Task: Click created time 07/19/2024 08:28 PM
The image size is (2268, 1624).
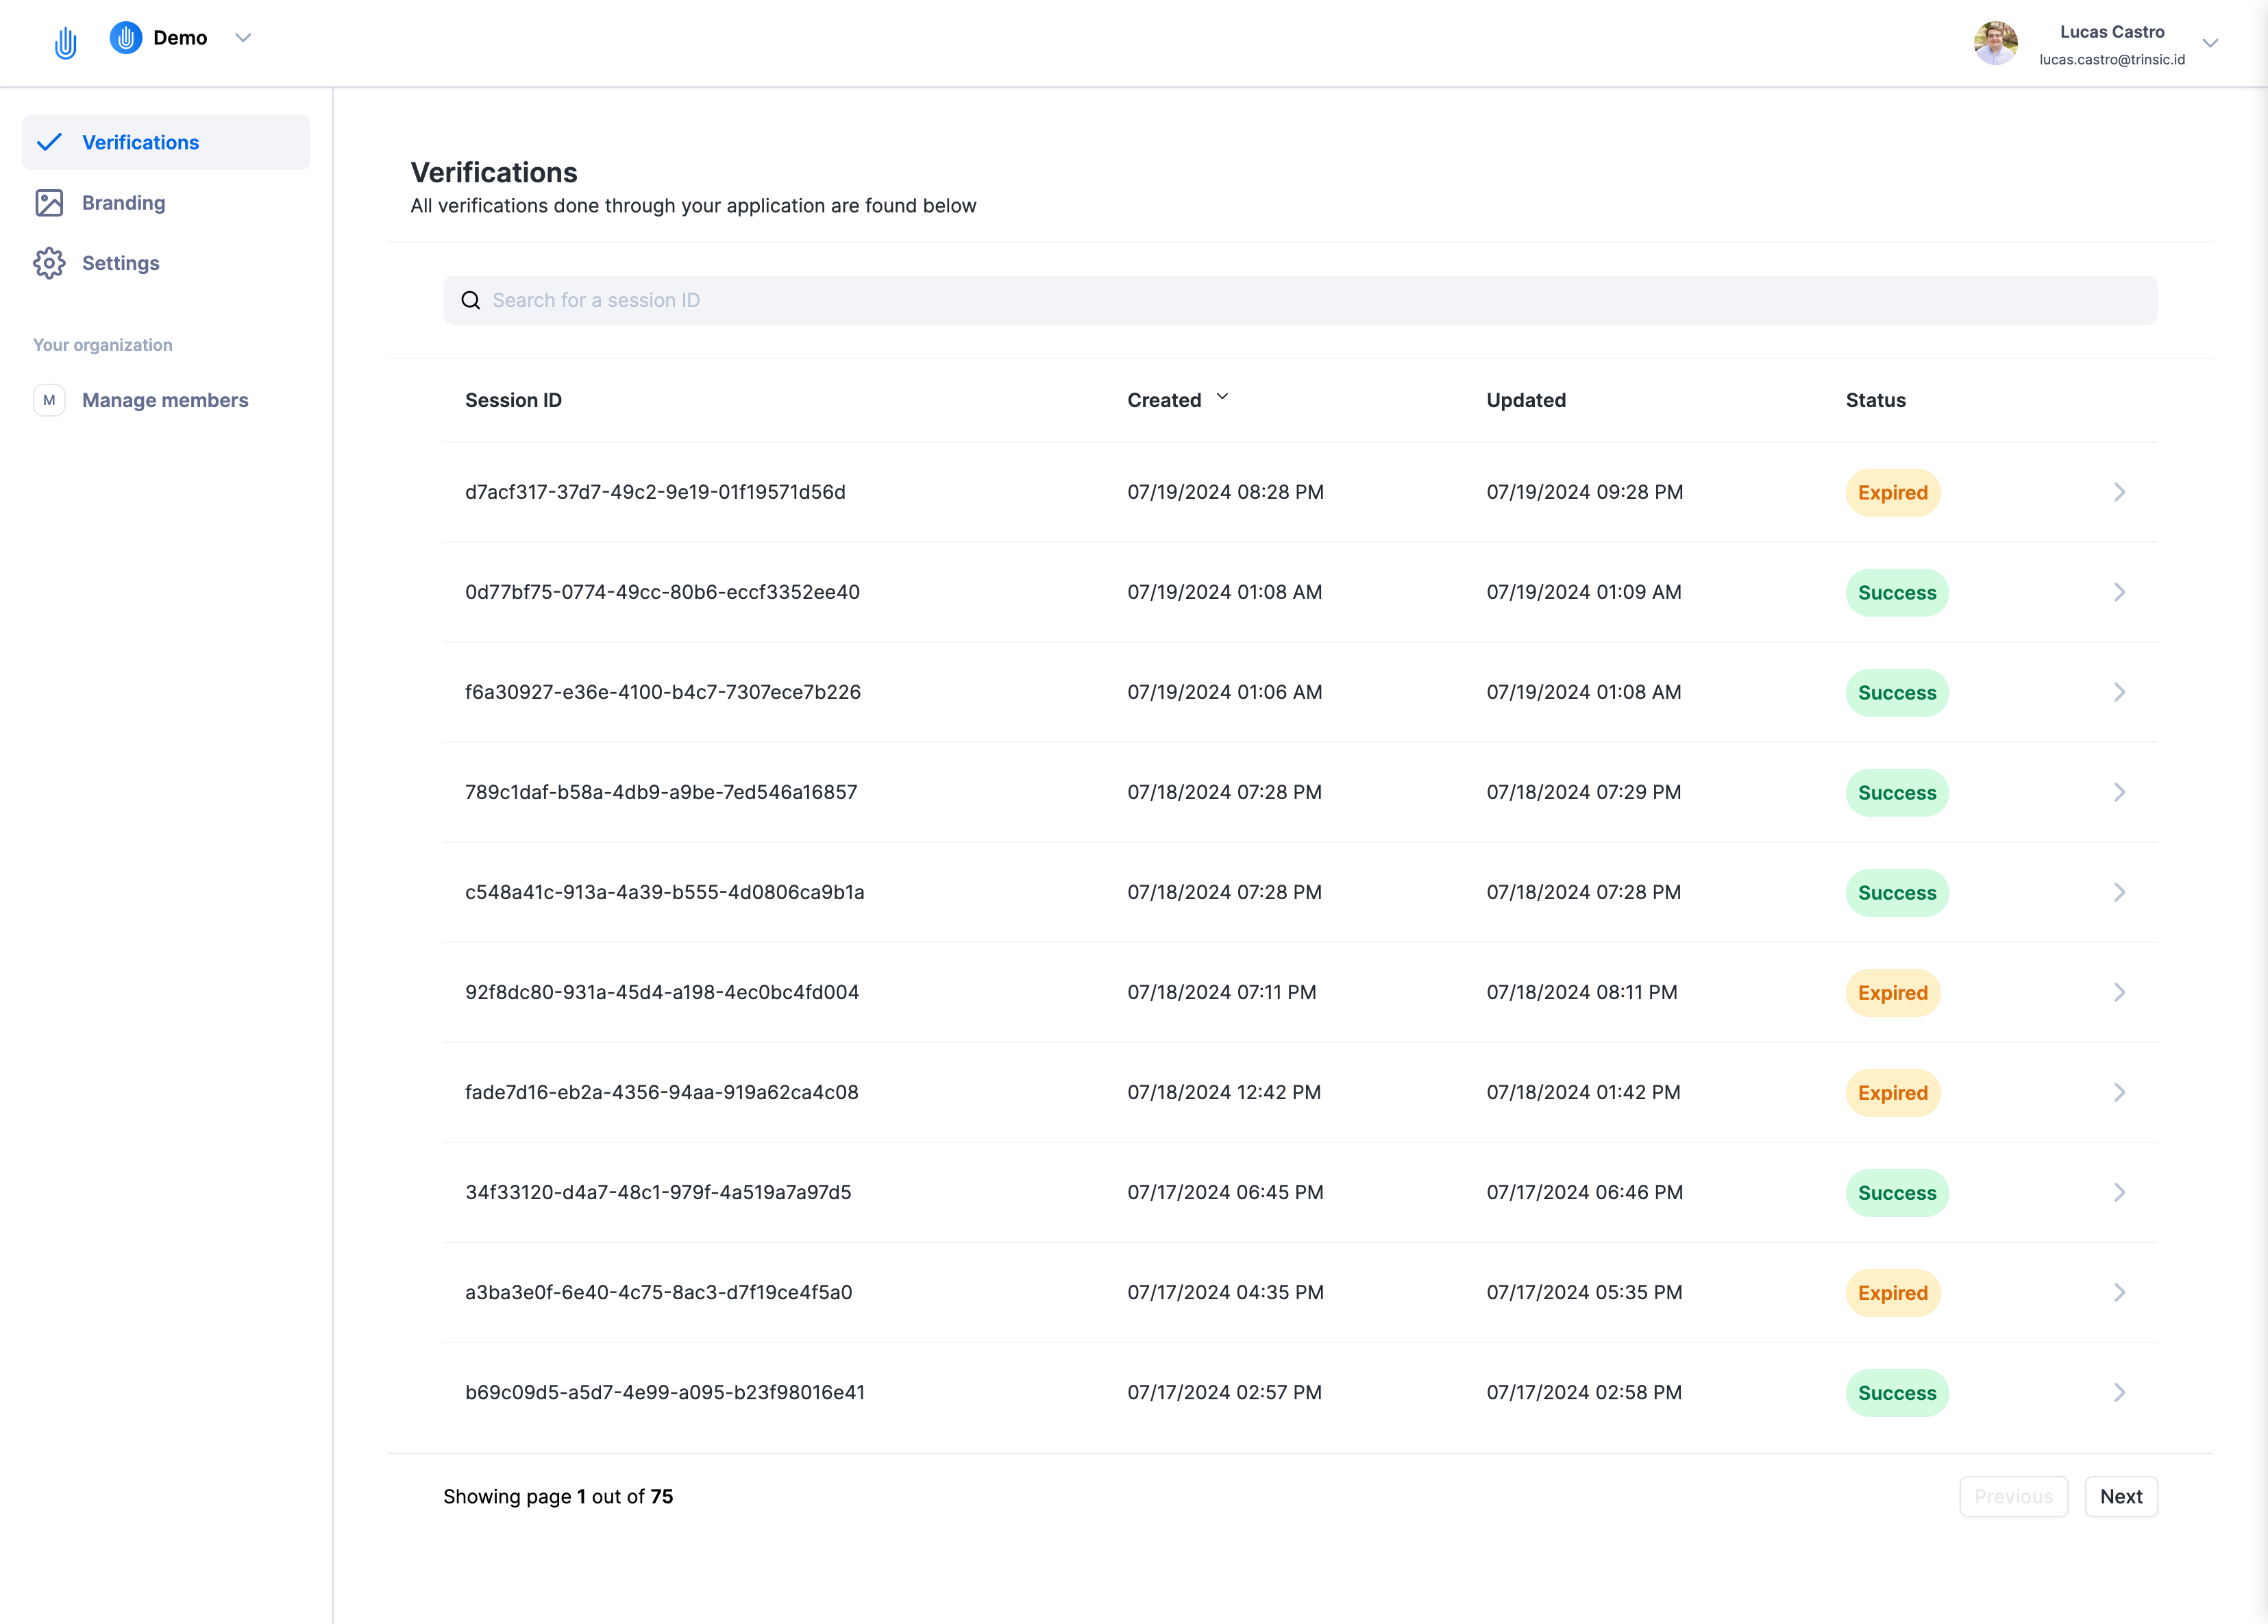Action: [1225, 492]
